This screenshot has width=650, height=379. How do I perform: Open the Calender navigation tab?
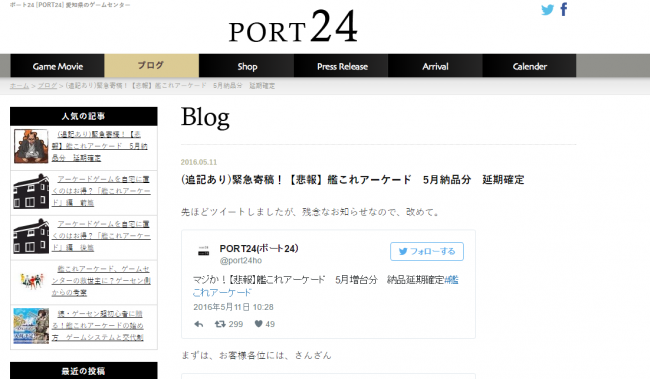(529, 66)
